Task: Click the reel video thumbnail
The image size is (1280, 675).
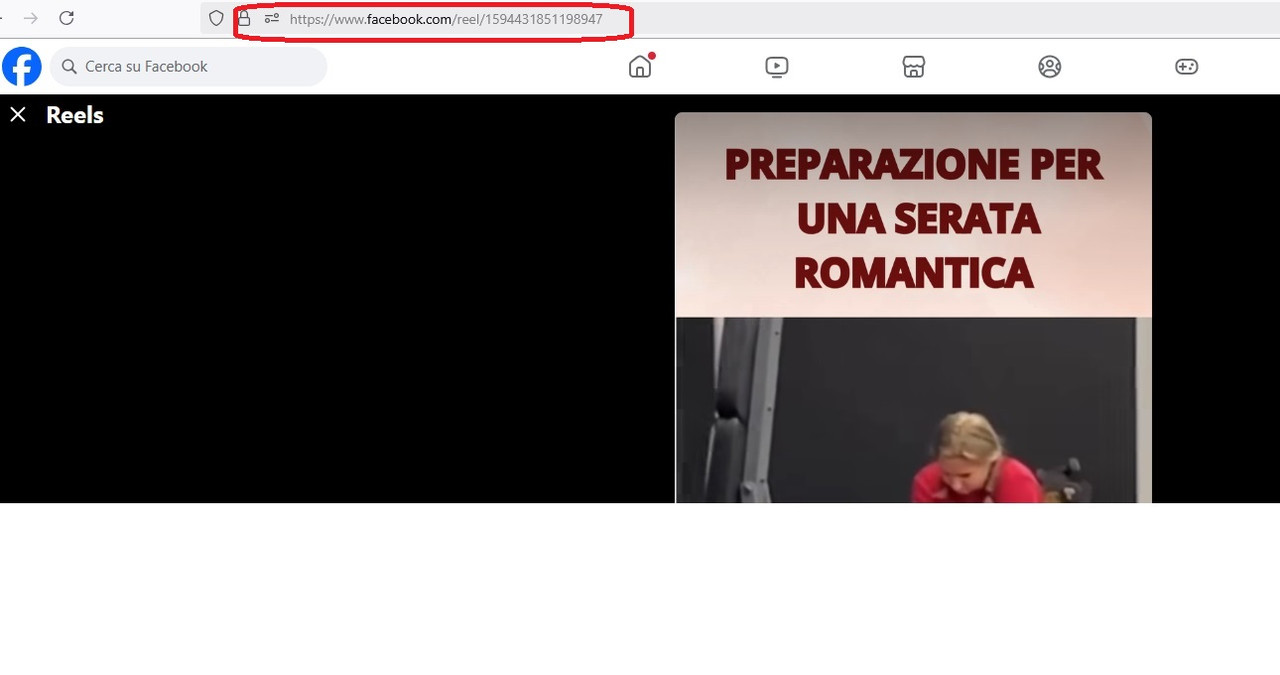Action: tap(913, 307)
